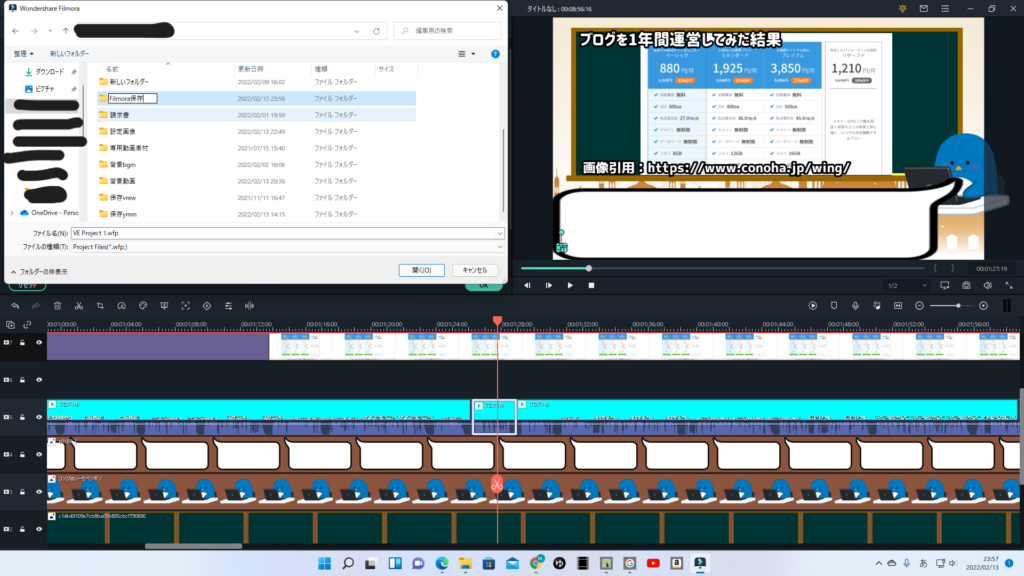Open the preview display settings monitor icon
The image size is (1024, 576).
pyautogui.click(x=945, y=285)
